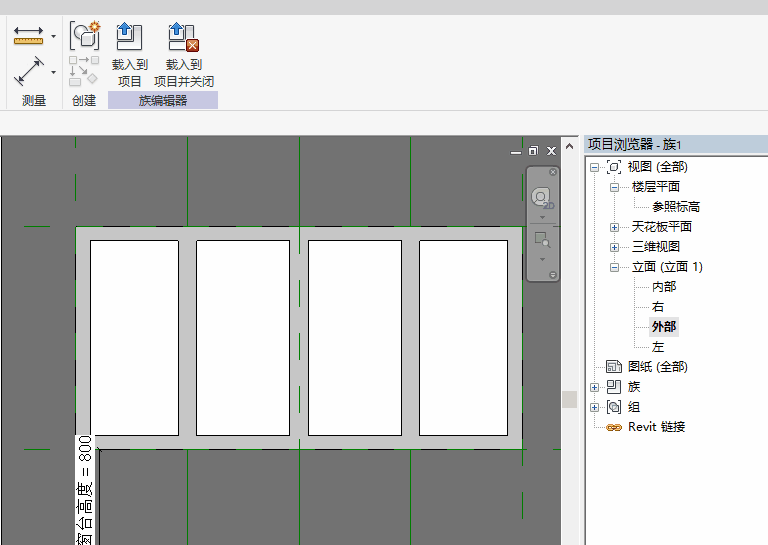This screenshot has height=545, width=768.
Task: Open navigation bar customize menu
Action: pyautogui.click(x=552, y=275)
